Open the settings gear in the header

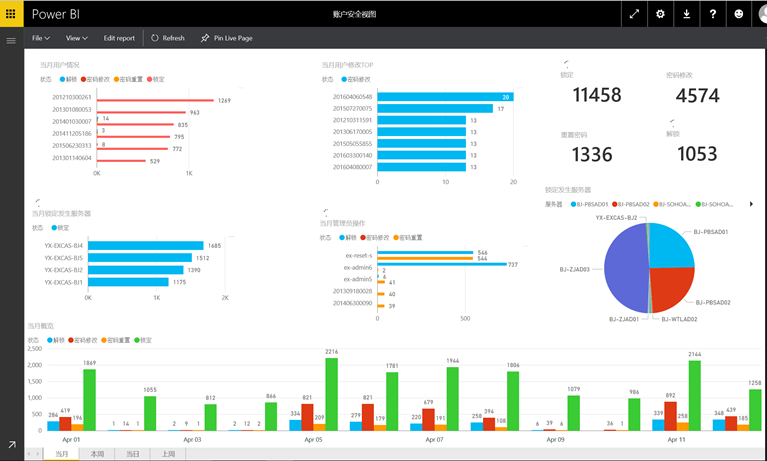(660, 14)
